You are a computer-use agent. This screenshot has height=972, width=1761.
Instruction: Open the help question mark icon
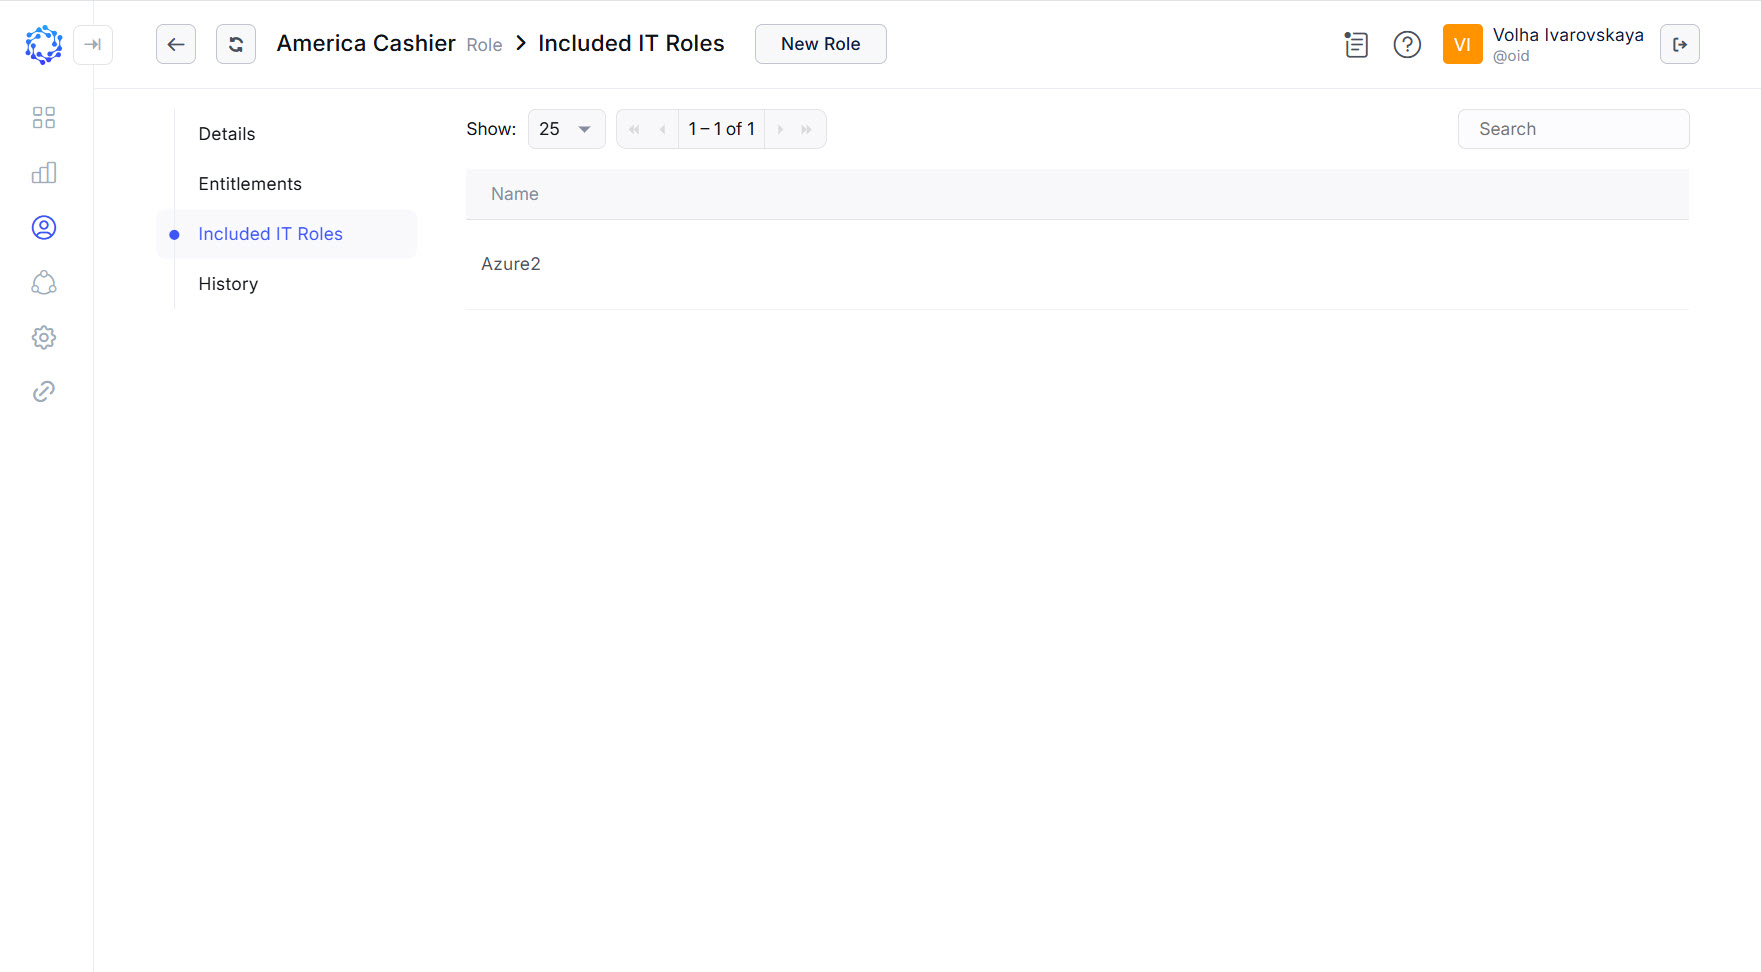[x=1407, y=45]
